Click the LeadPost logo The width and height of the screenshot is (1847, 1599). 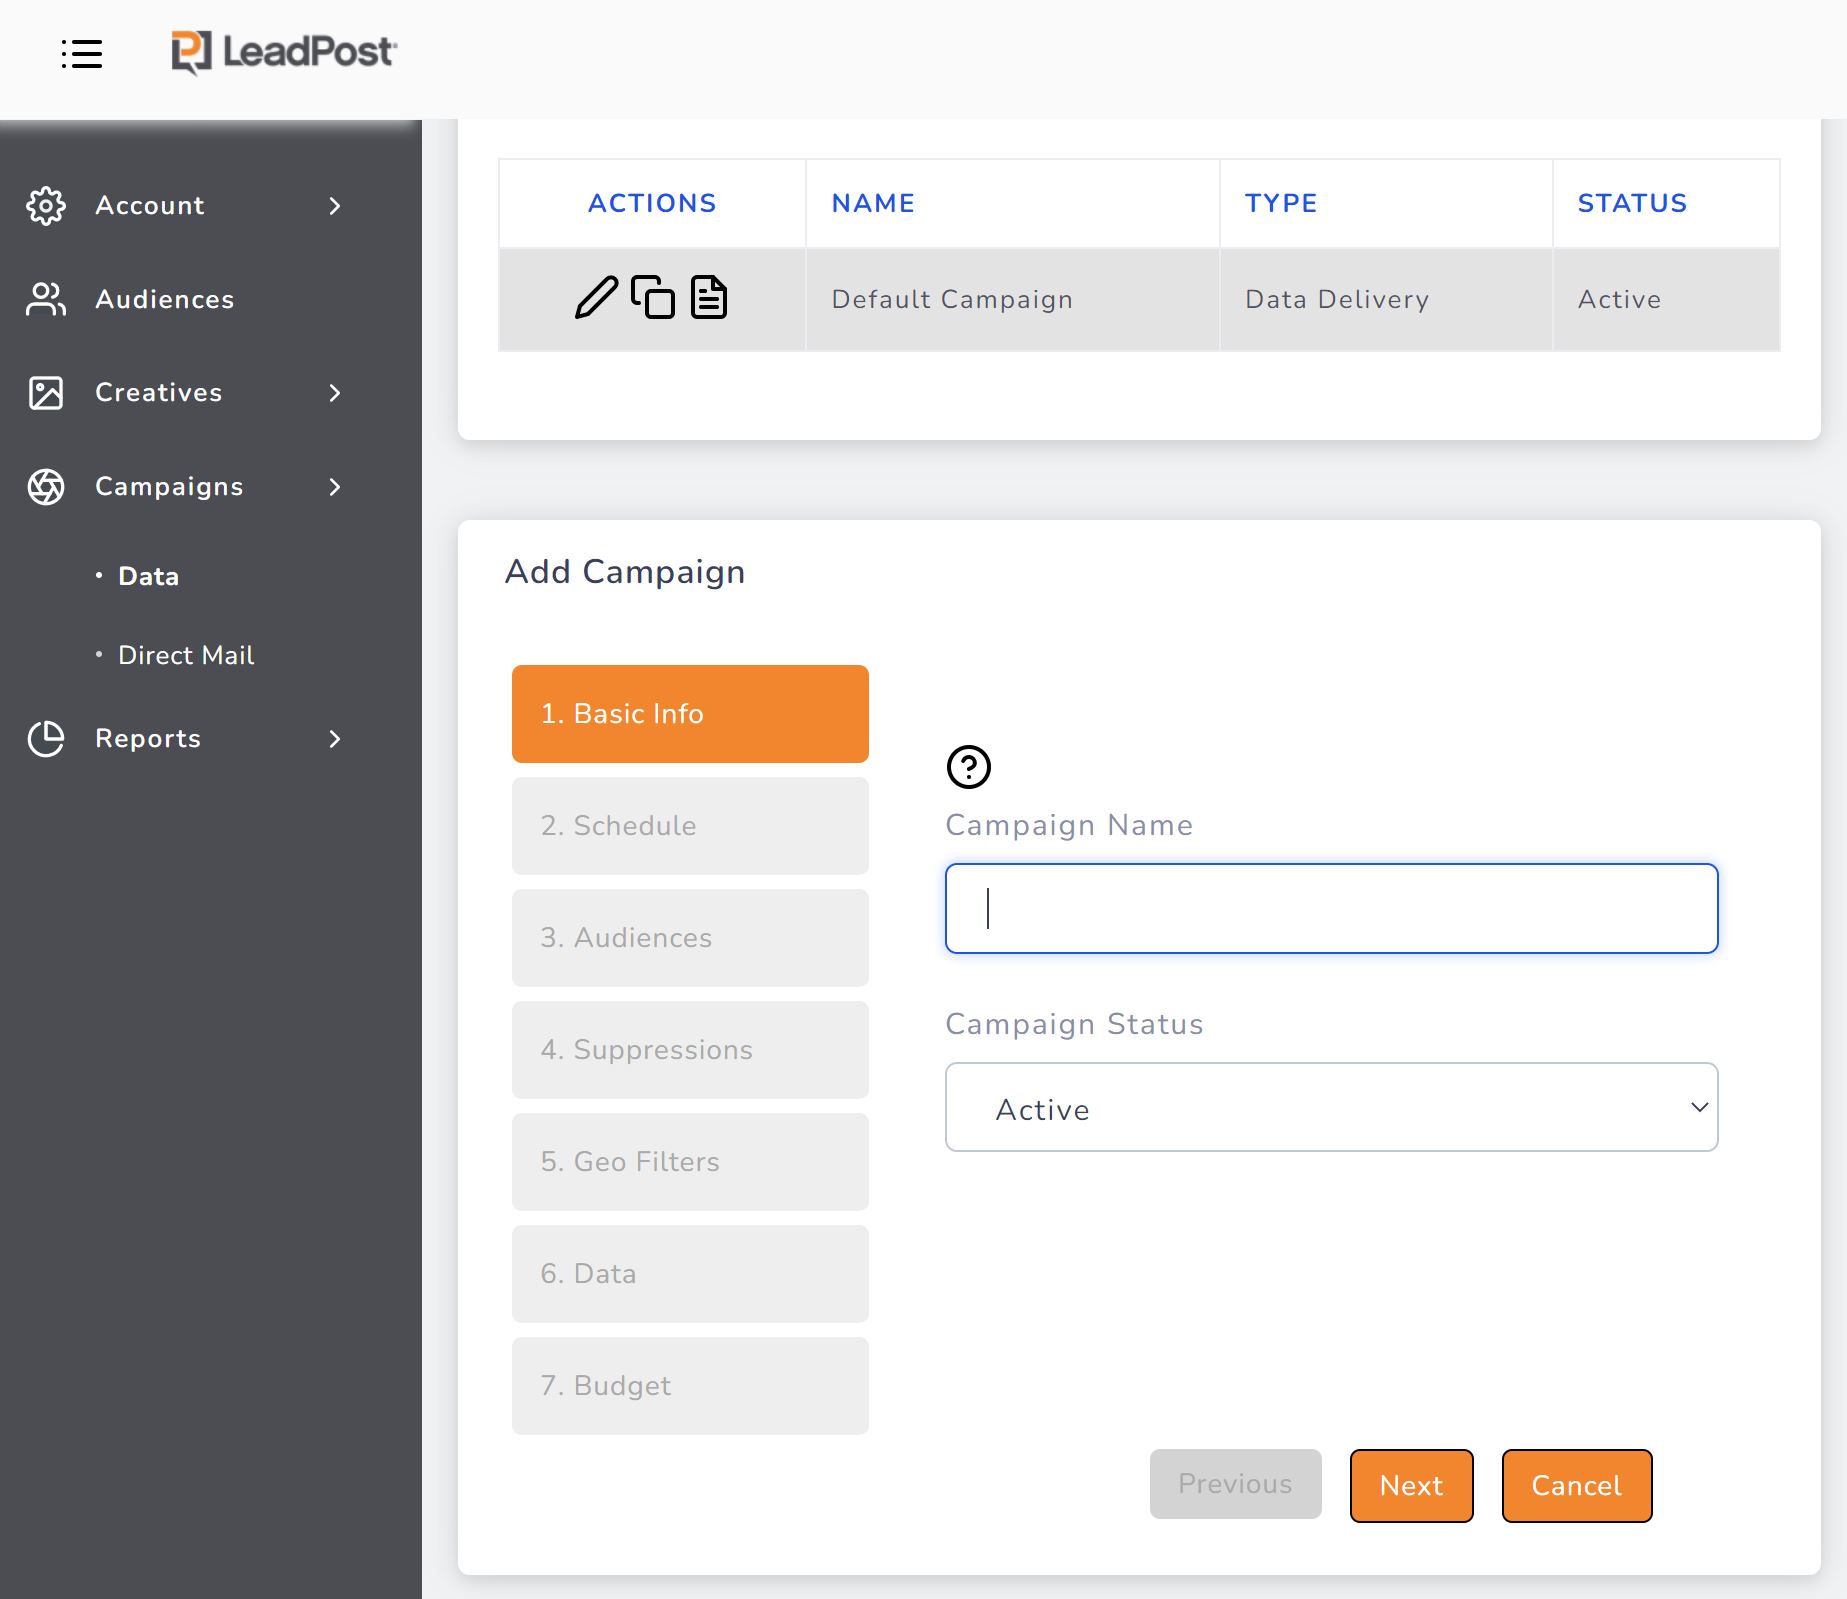(x=283, y=53)
